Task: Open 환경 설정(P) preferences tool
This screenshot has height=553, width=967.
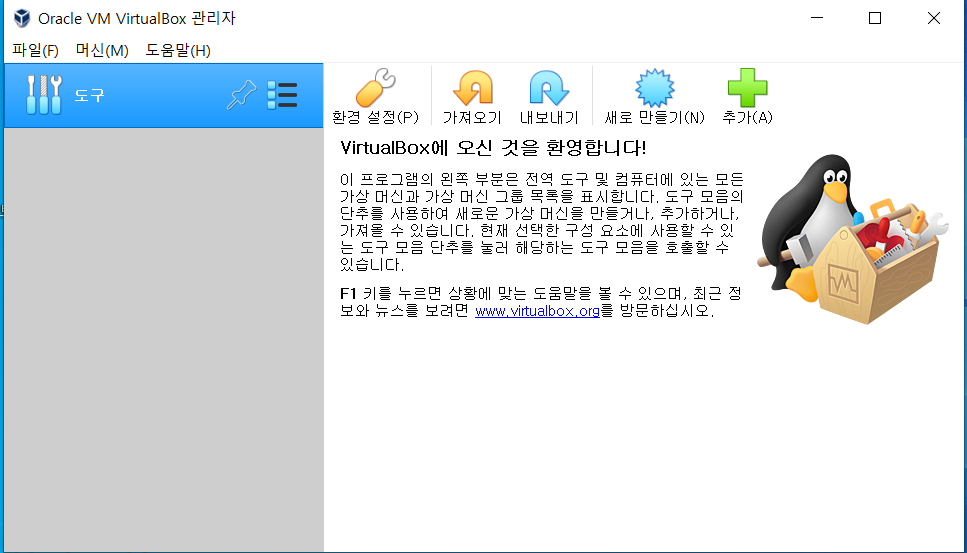Action: click(375, 96)
